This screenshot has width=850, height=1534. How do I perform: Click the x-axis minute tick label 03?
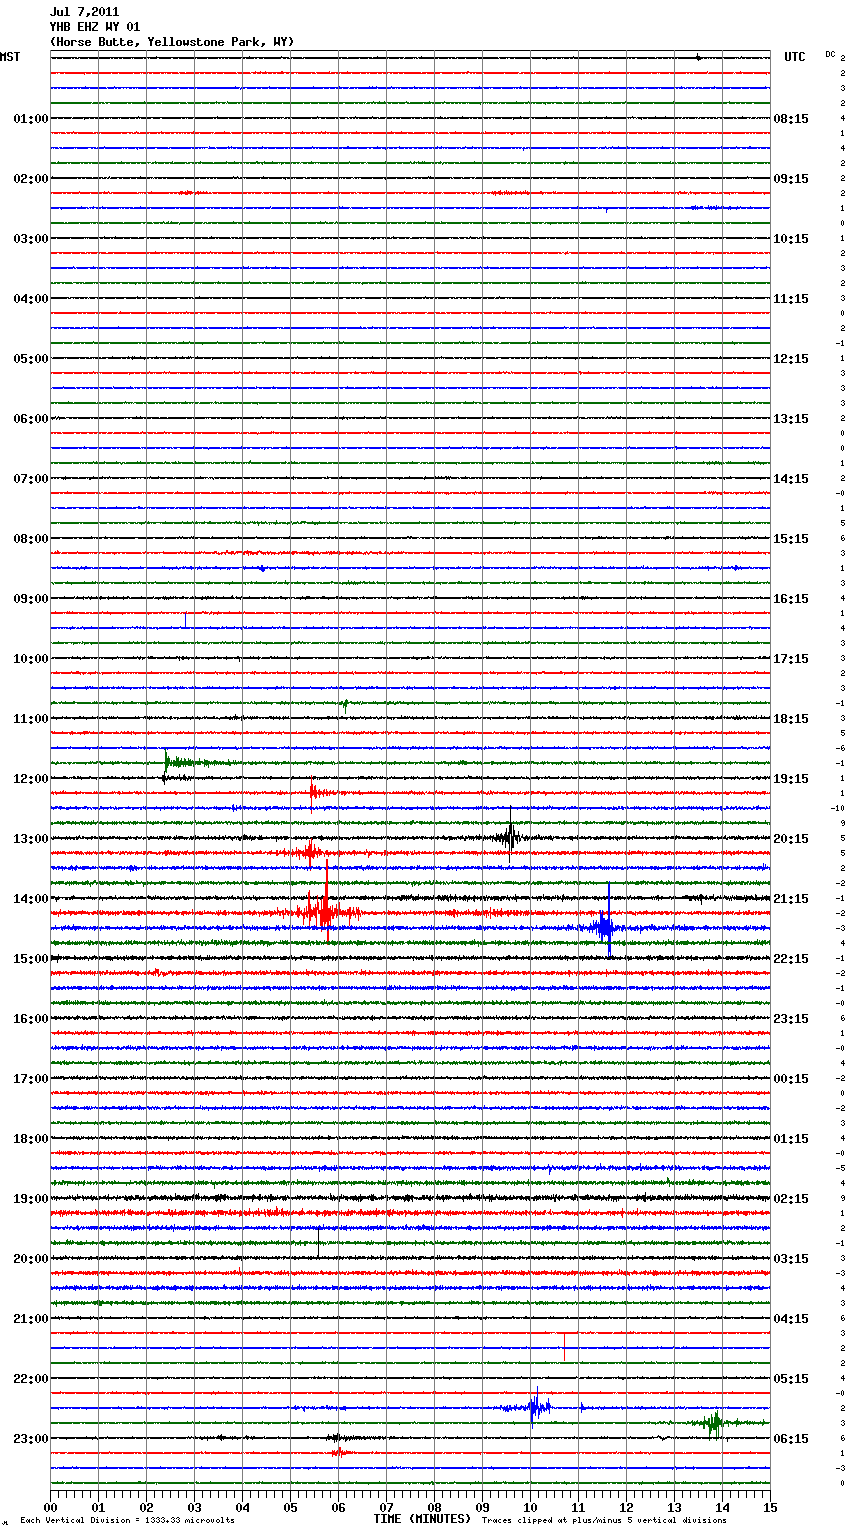(x=194, y=1507)
